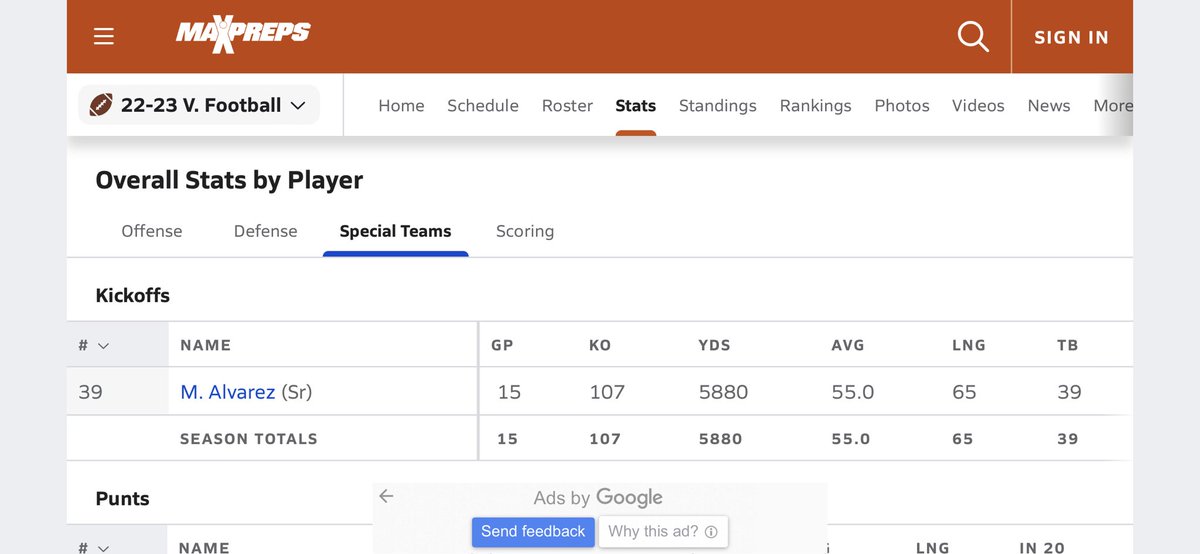Click 5880 yards in M. Alvarez row

(723, 392)
